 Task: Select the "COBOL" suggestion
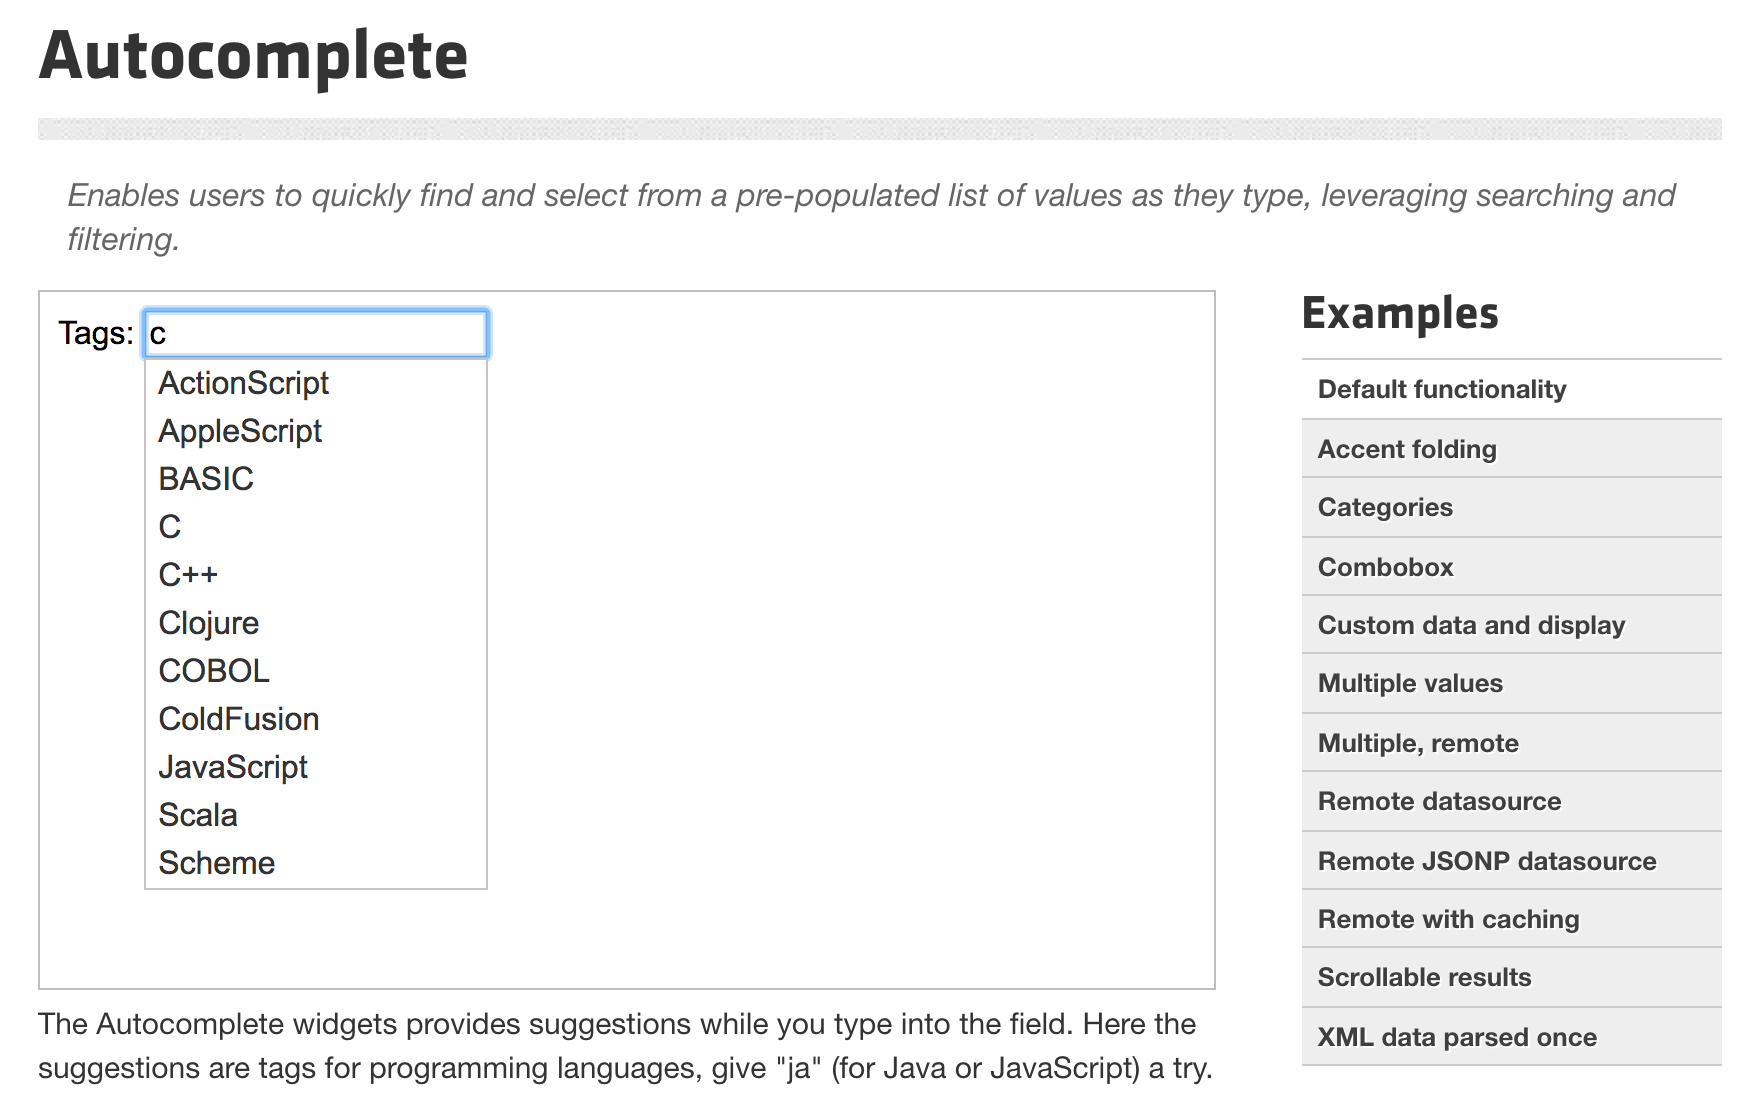click(x=213, y=670)
